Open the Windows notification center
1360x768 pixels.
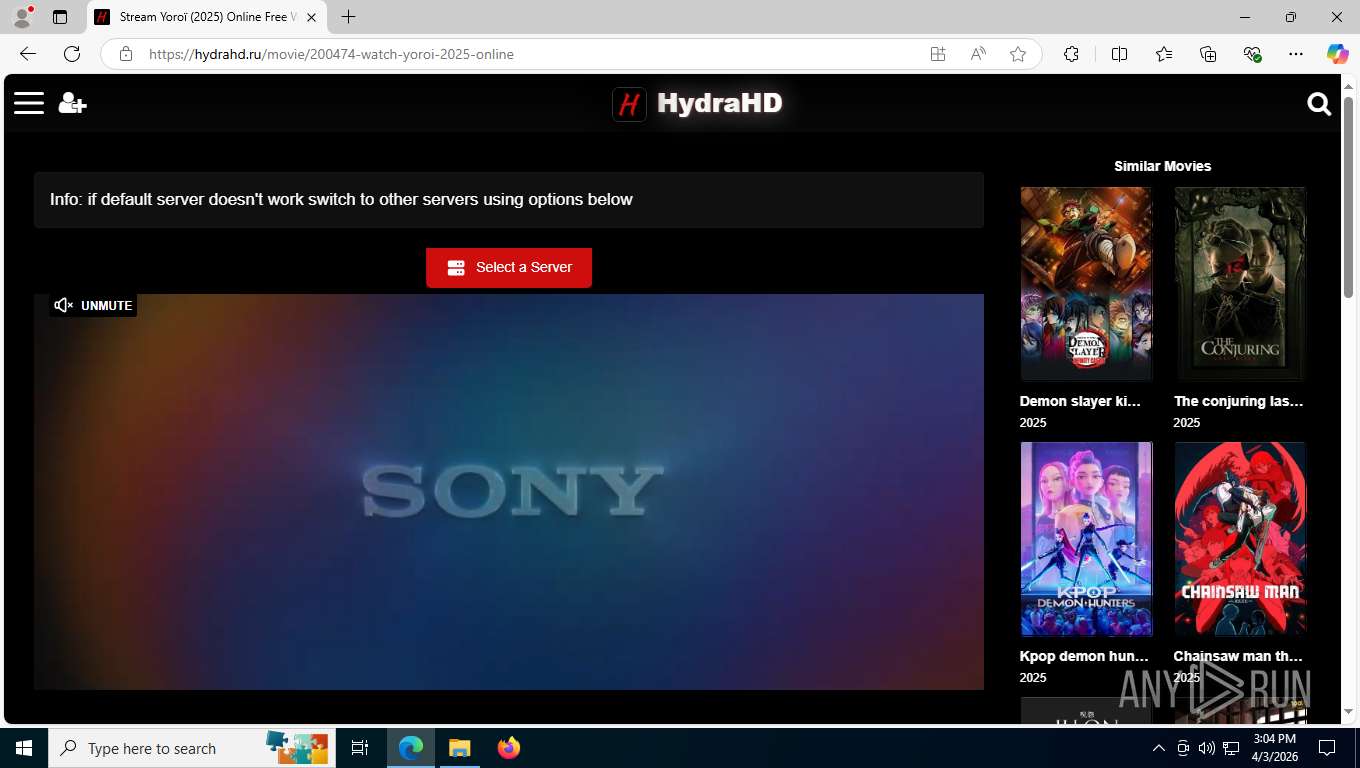[x=1327, y=748]
